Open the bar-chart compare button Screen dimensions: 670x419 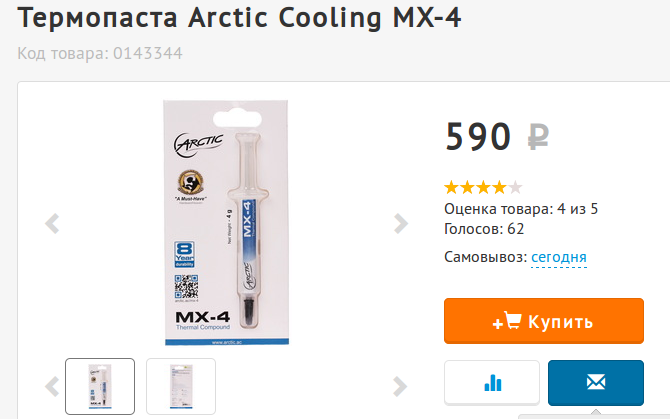click(x=492, y=382)
